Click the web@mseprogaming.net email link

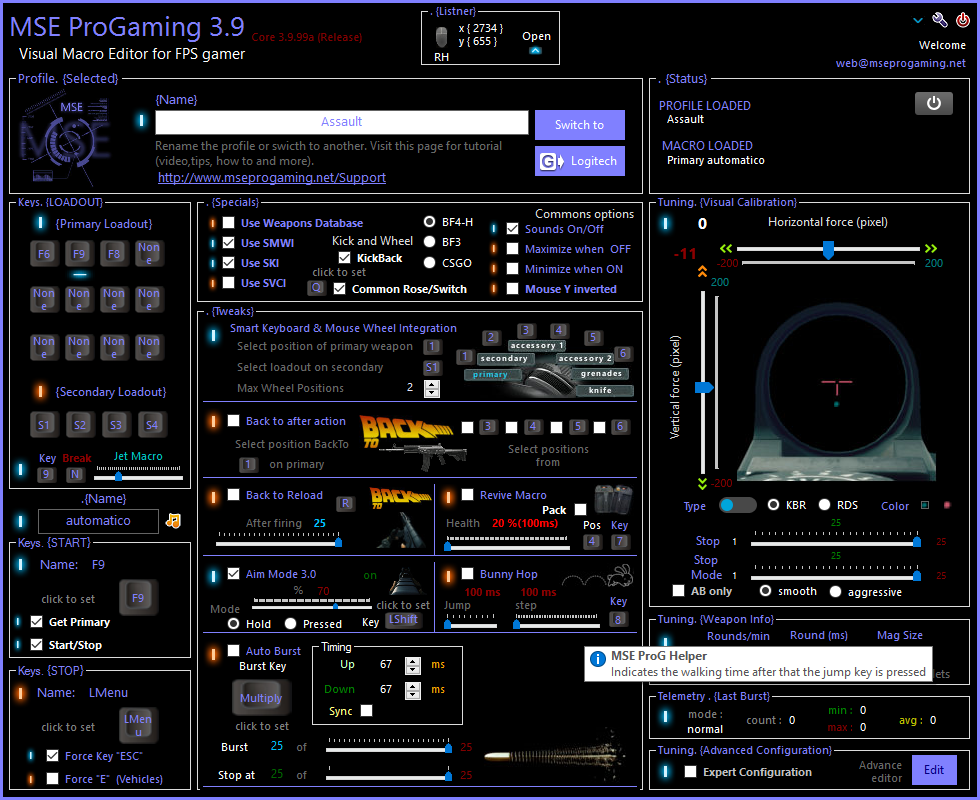point(901,63)
